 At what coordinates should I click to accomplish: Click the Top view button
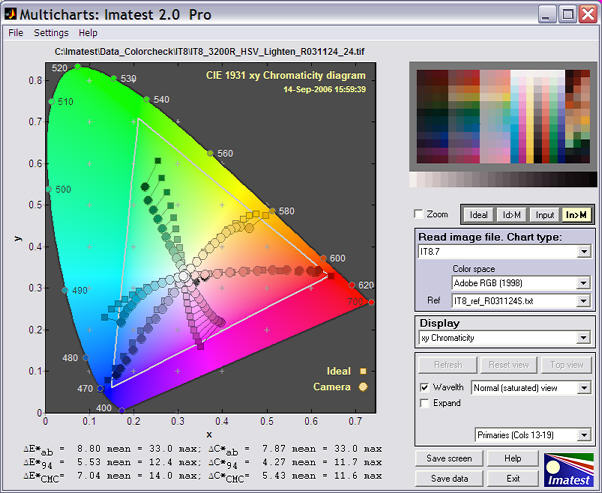click(567, 364)
